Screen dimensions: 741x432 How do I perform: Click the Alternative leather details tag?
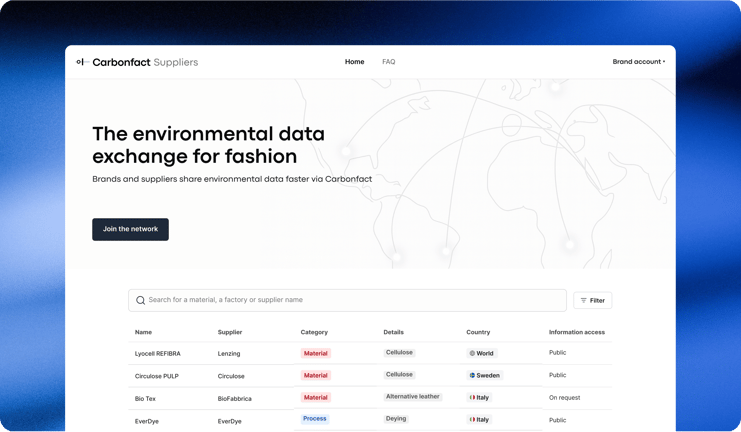pyautogui.click(x=413, y=397)
